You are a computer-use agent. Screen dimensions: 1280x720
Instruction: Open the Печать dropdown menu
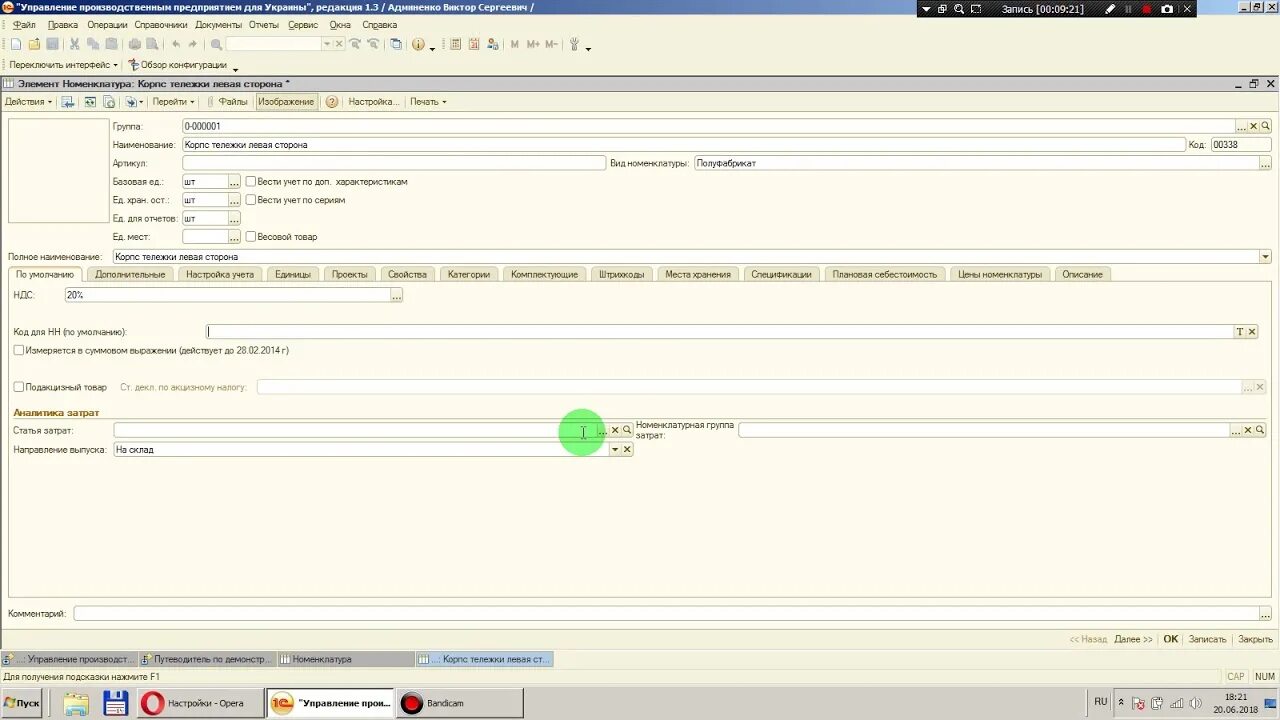point(428,102)
